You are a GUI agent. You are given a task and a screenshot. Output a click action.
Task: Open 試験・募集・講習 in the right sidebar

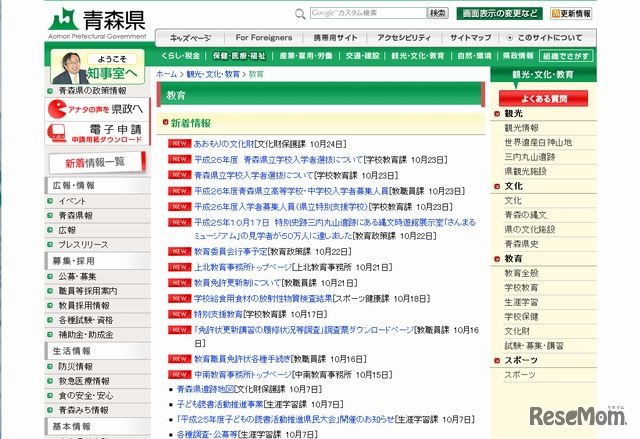533,346
